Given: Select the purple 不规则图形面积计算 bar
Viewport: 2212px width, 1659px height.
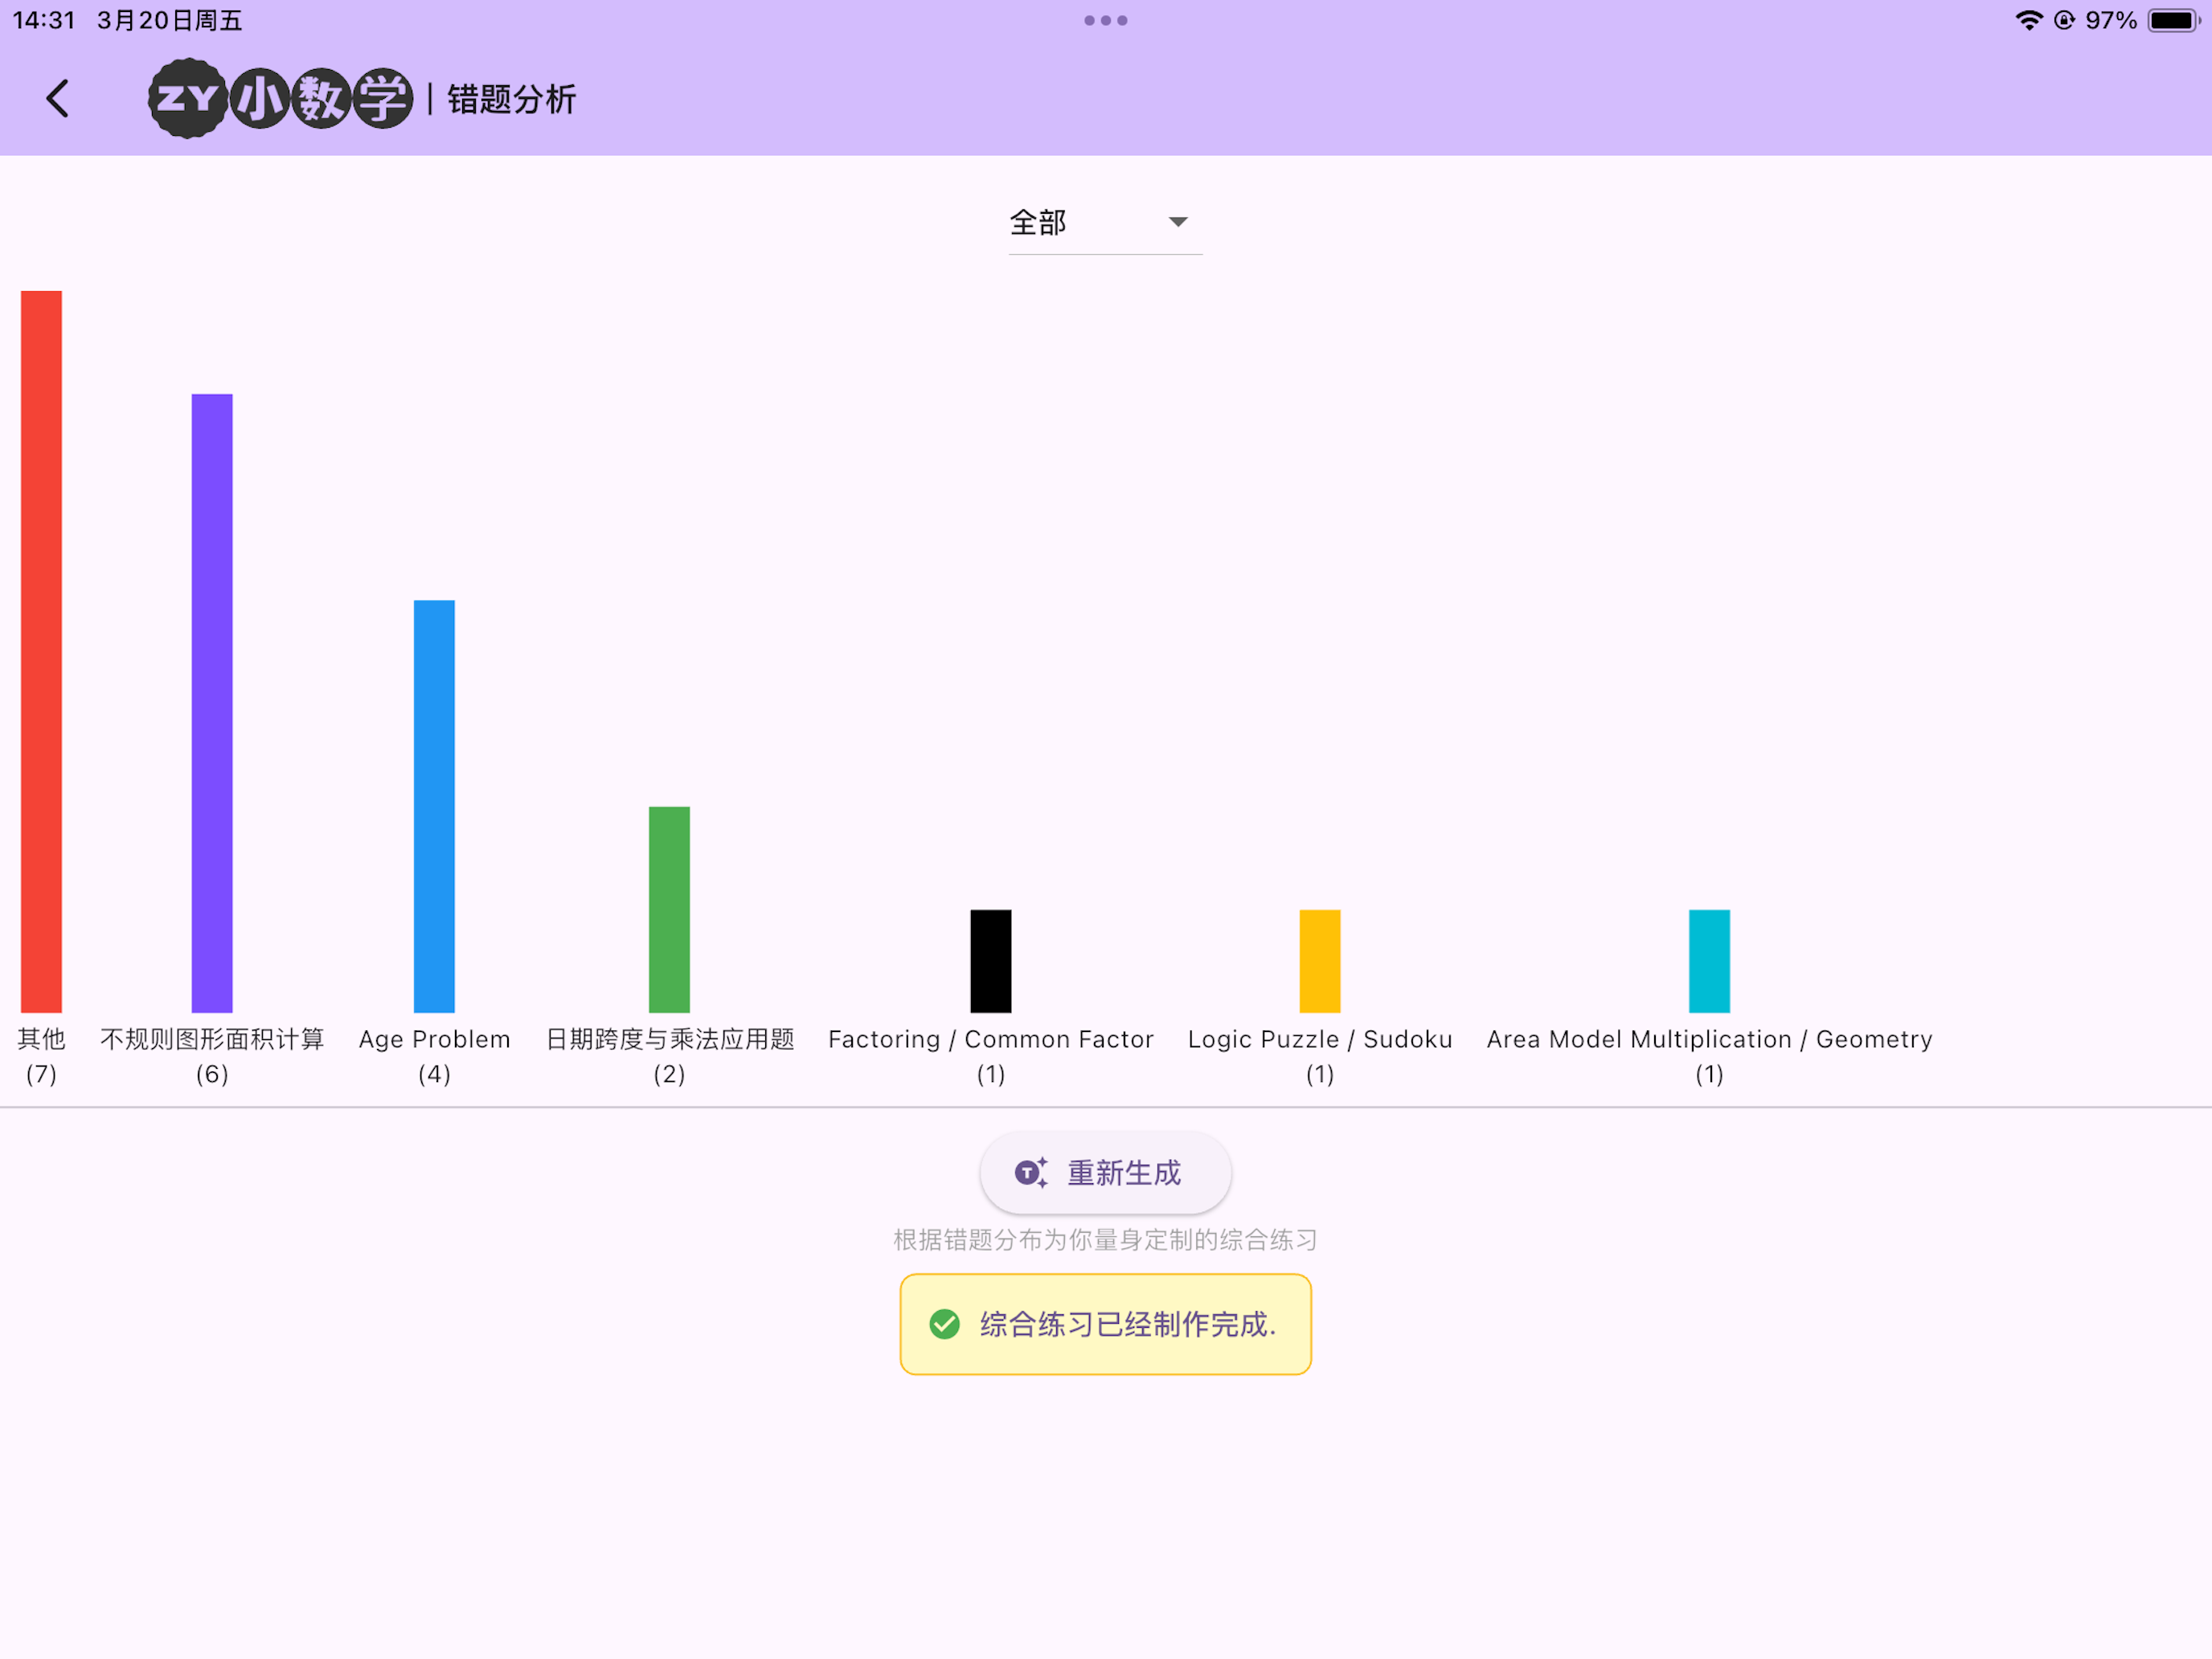Looking at the screenshot, I should [x=212, y=703].
